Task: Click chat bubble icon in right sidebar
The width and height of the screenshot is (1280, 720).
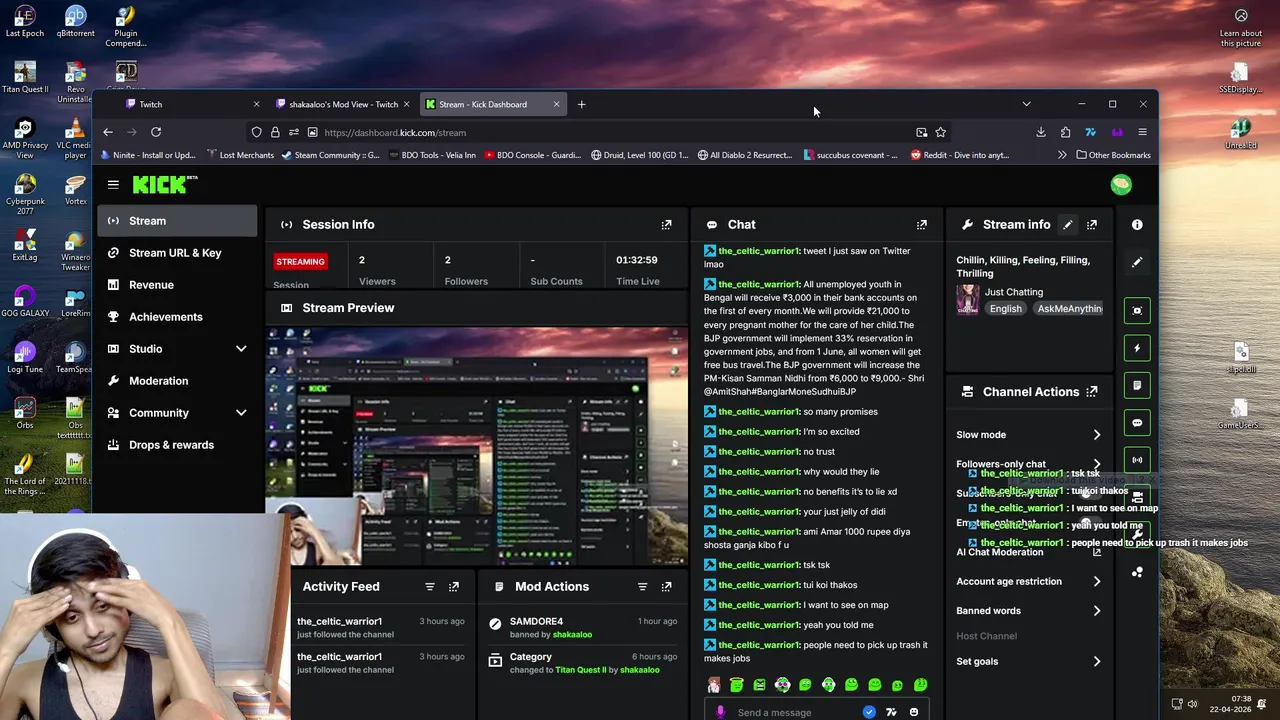Action: pyautogui.click(x=1137, y=423)
